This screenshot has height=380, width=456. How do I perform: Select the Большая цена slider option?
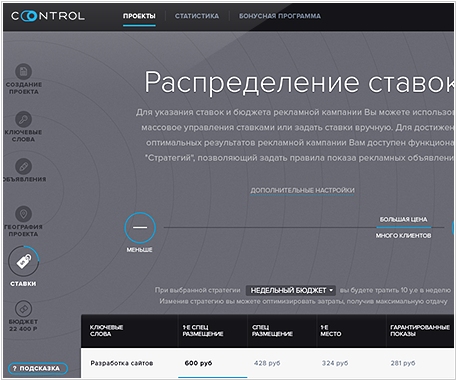coord(403,219)
